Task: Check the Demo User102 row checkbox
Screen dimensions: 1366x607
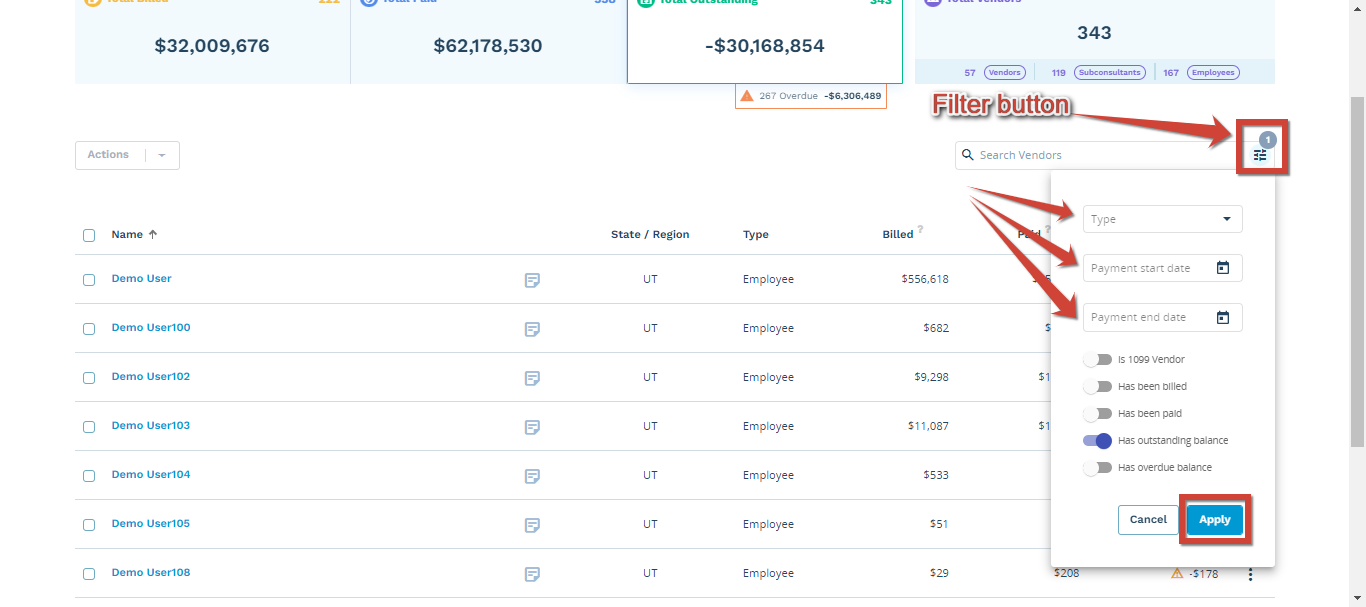Action: pyautogui.click(x=89, y=378)
